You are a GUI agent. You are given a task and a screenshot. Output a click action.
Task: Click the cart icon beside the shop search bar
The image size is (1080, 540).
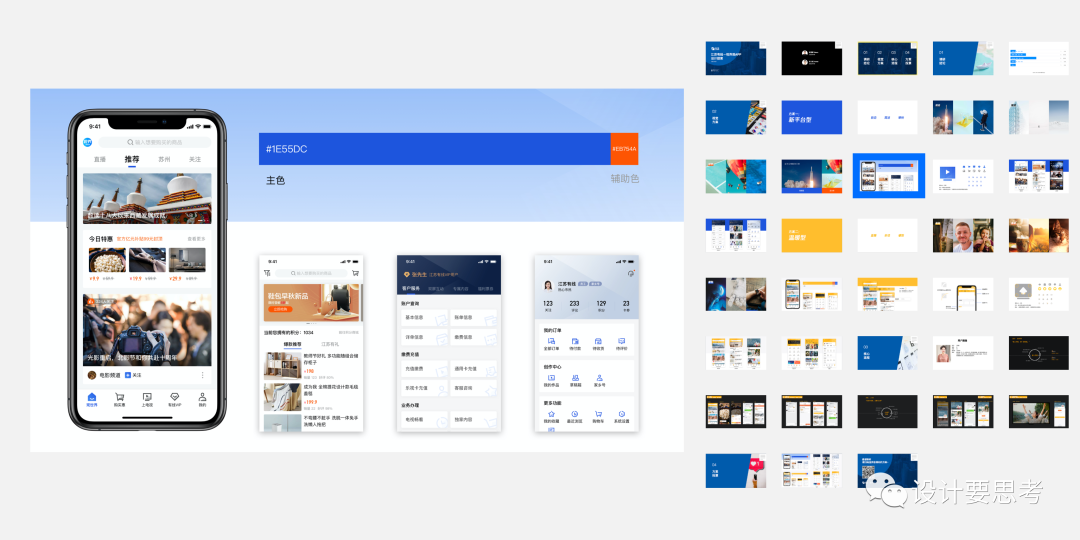point(355,273)
